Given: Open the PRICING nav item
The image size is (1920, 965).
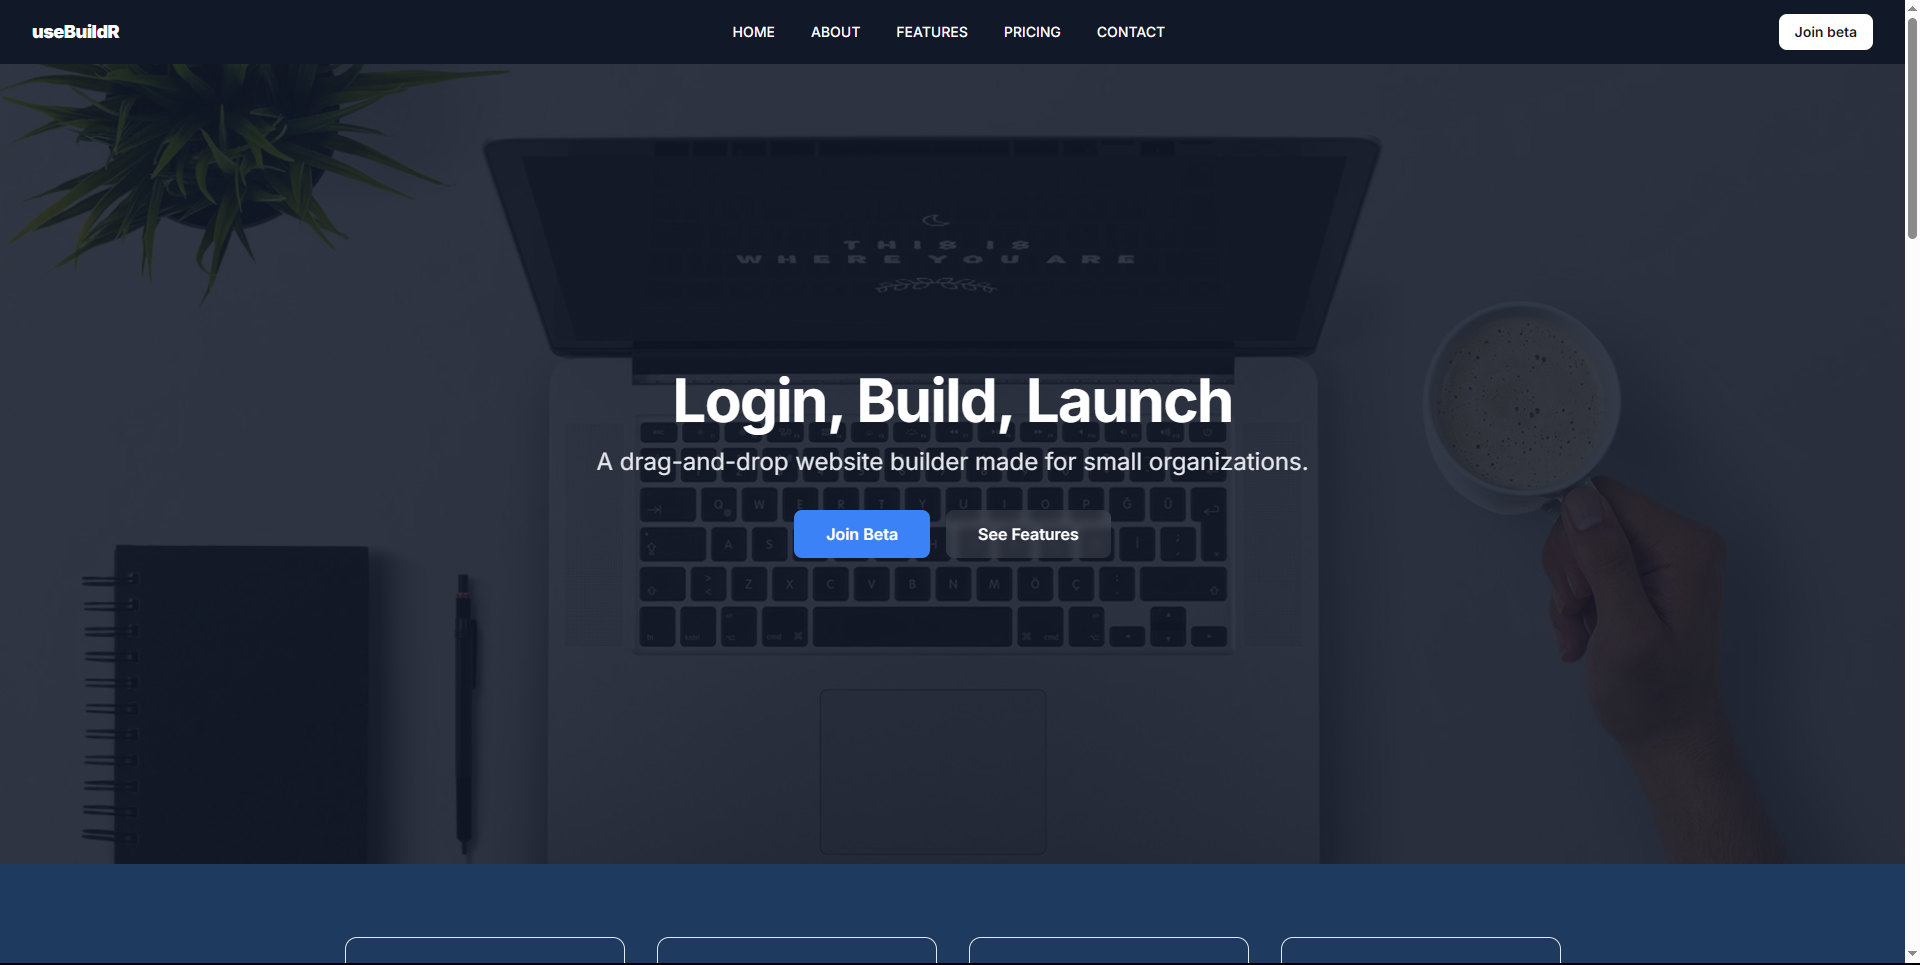Looking at the screenshot, I should click(1032, 32).
